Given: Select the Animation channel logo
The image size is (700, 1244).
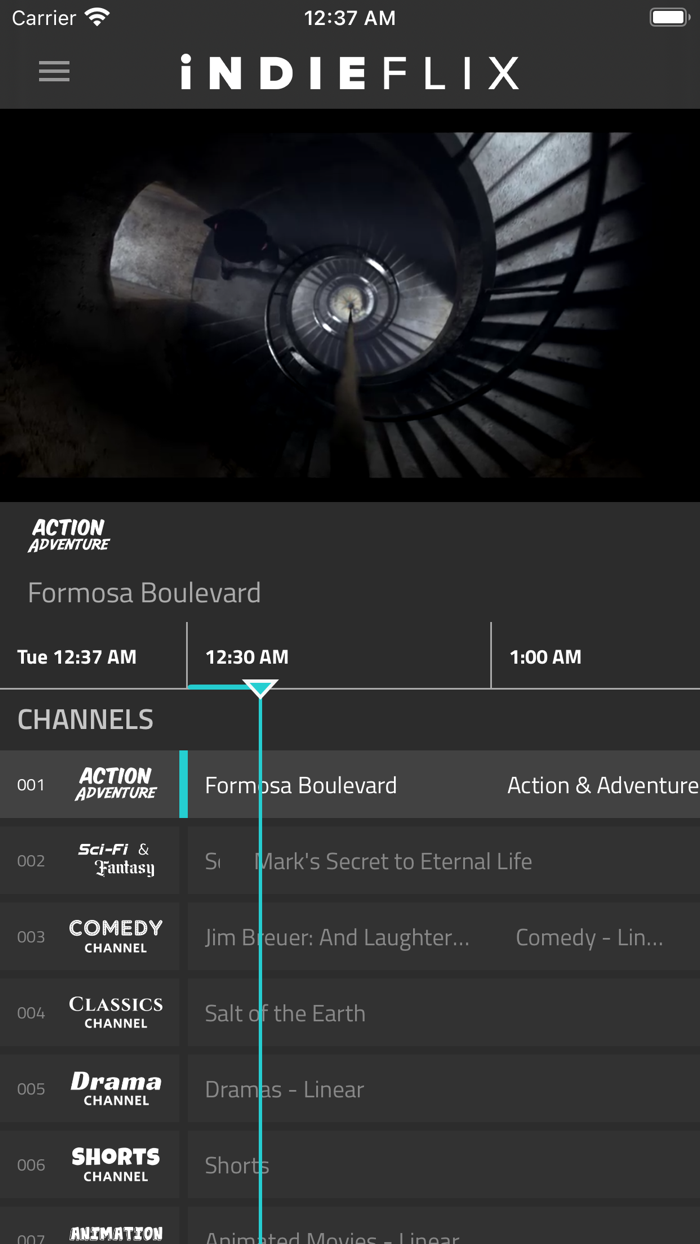Looking at the screenshot, I should [x=117, y=1232].
